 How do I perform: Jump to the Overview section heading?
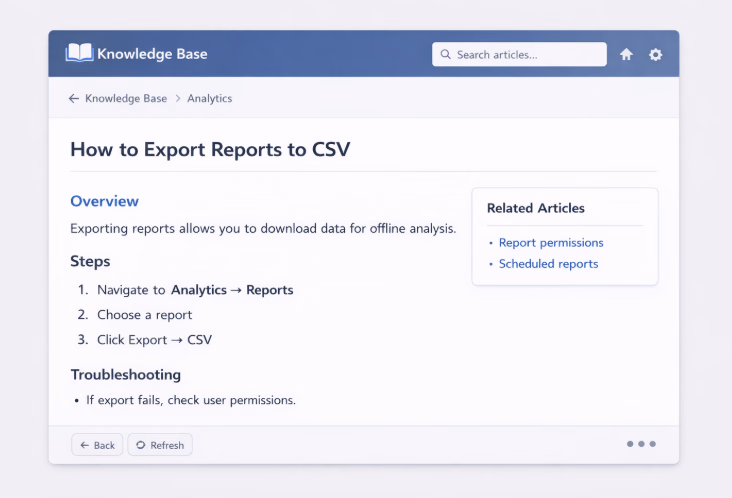tap(105, 201)
